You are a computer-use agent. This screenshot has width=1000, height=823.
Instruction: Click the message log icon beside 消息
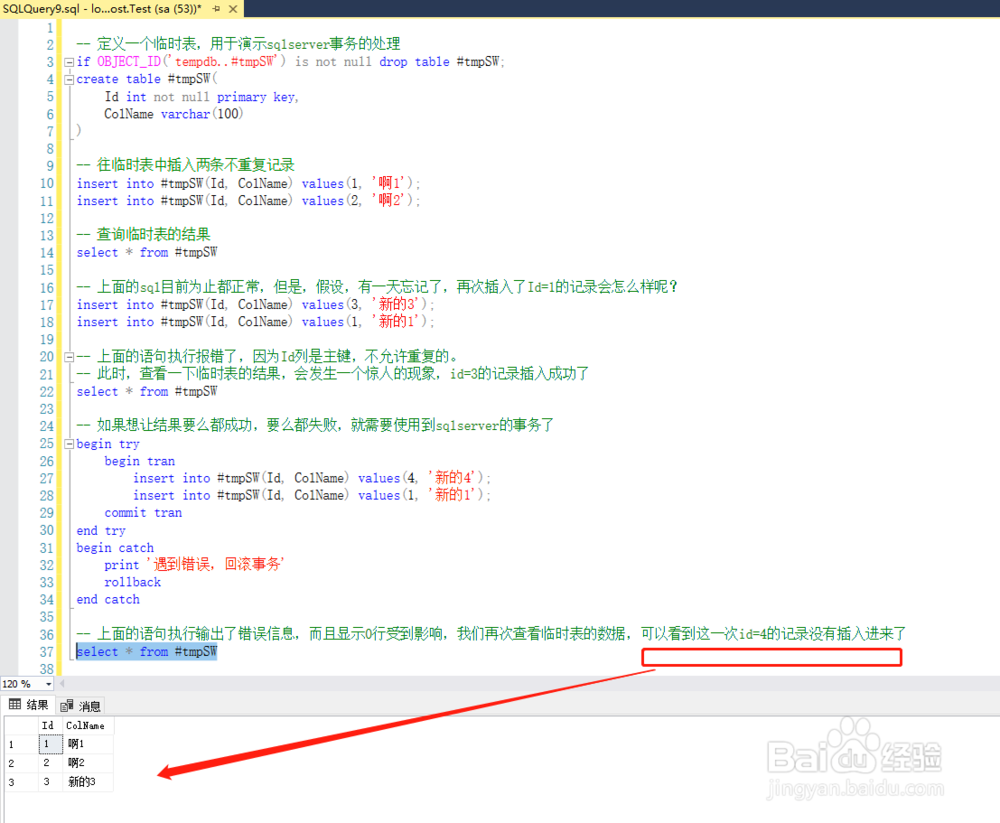pyautogui.click(x=65, y=706)
